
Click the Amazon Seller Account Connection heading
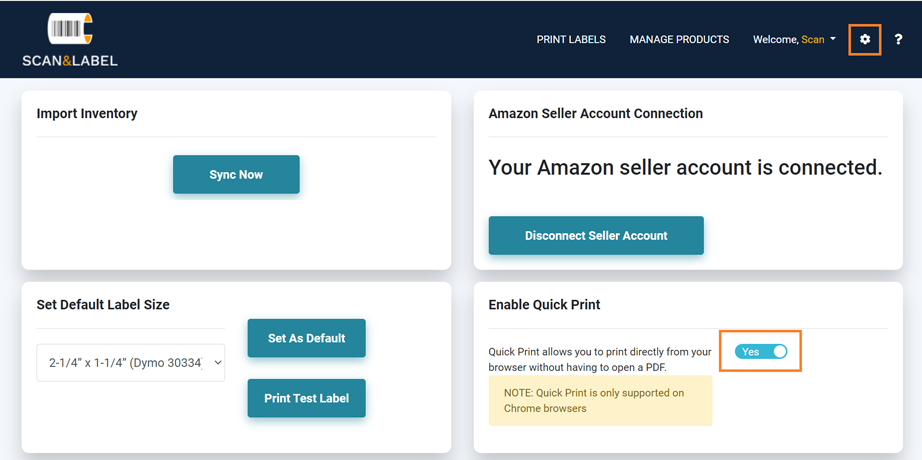[x=596, y=114]
